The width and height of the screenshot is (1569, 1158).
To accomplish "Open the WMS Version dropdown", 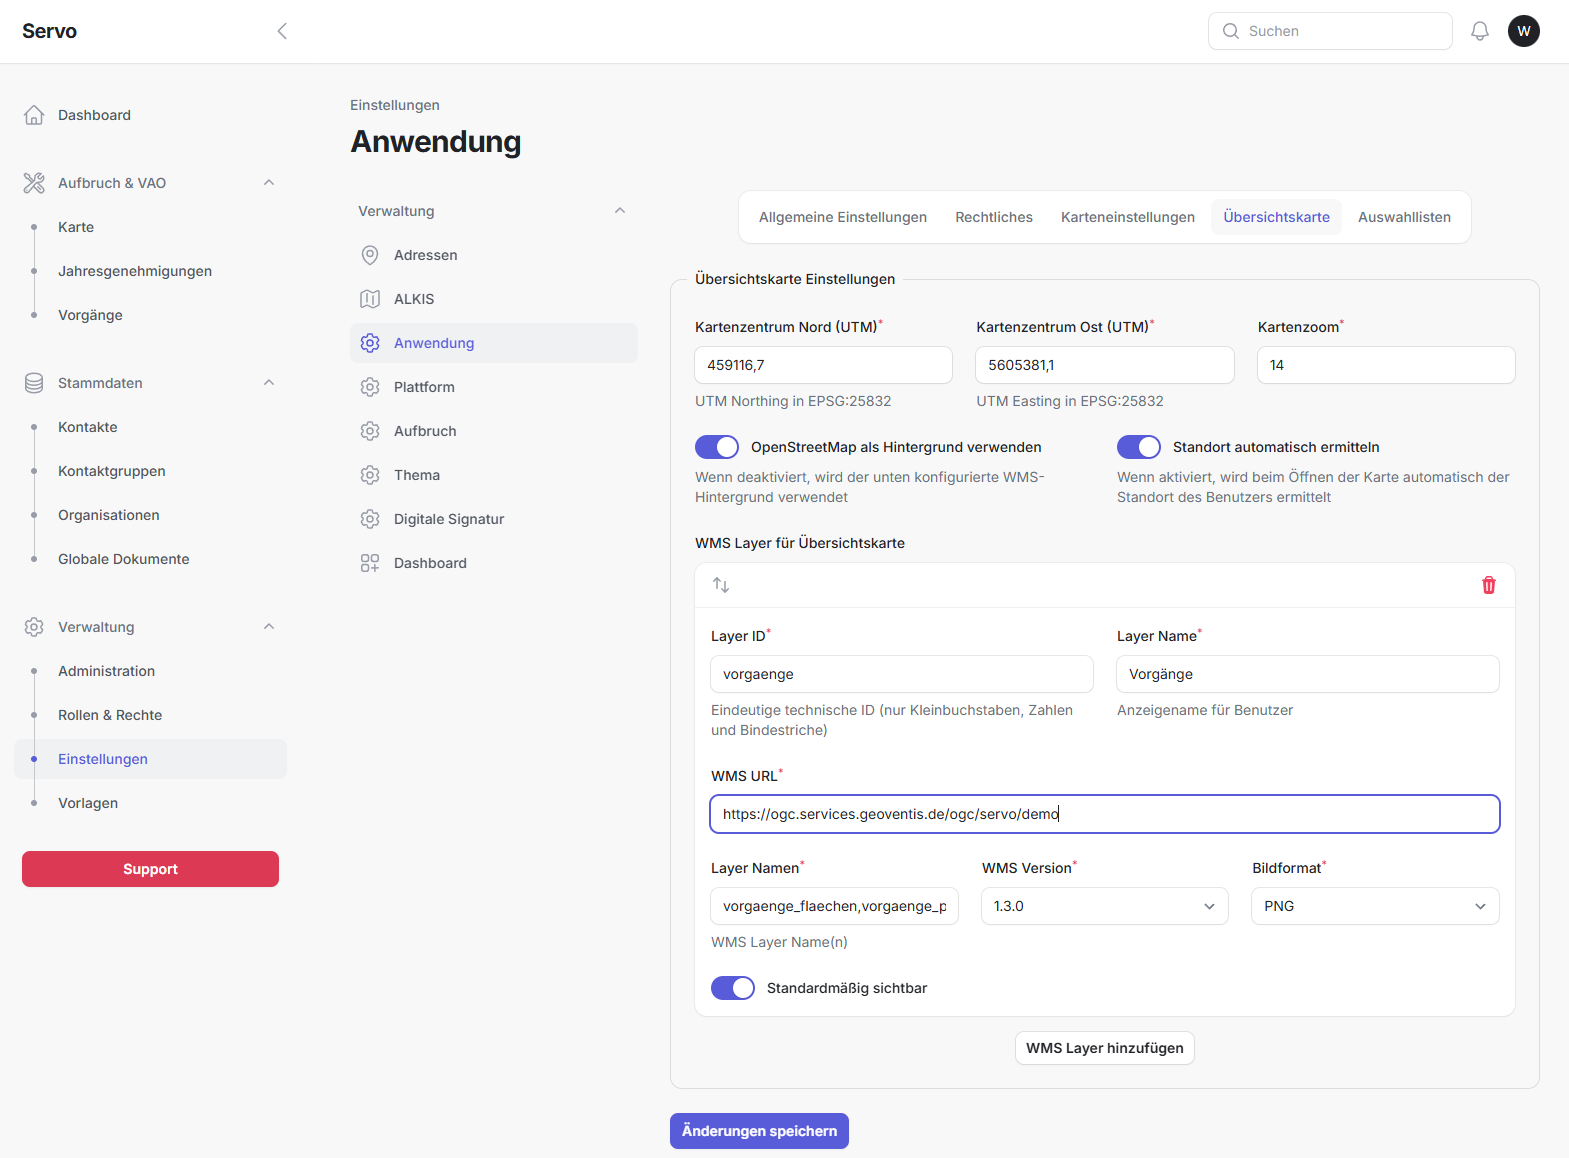I will coord(1104,906).
